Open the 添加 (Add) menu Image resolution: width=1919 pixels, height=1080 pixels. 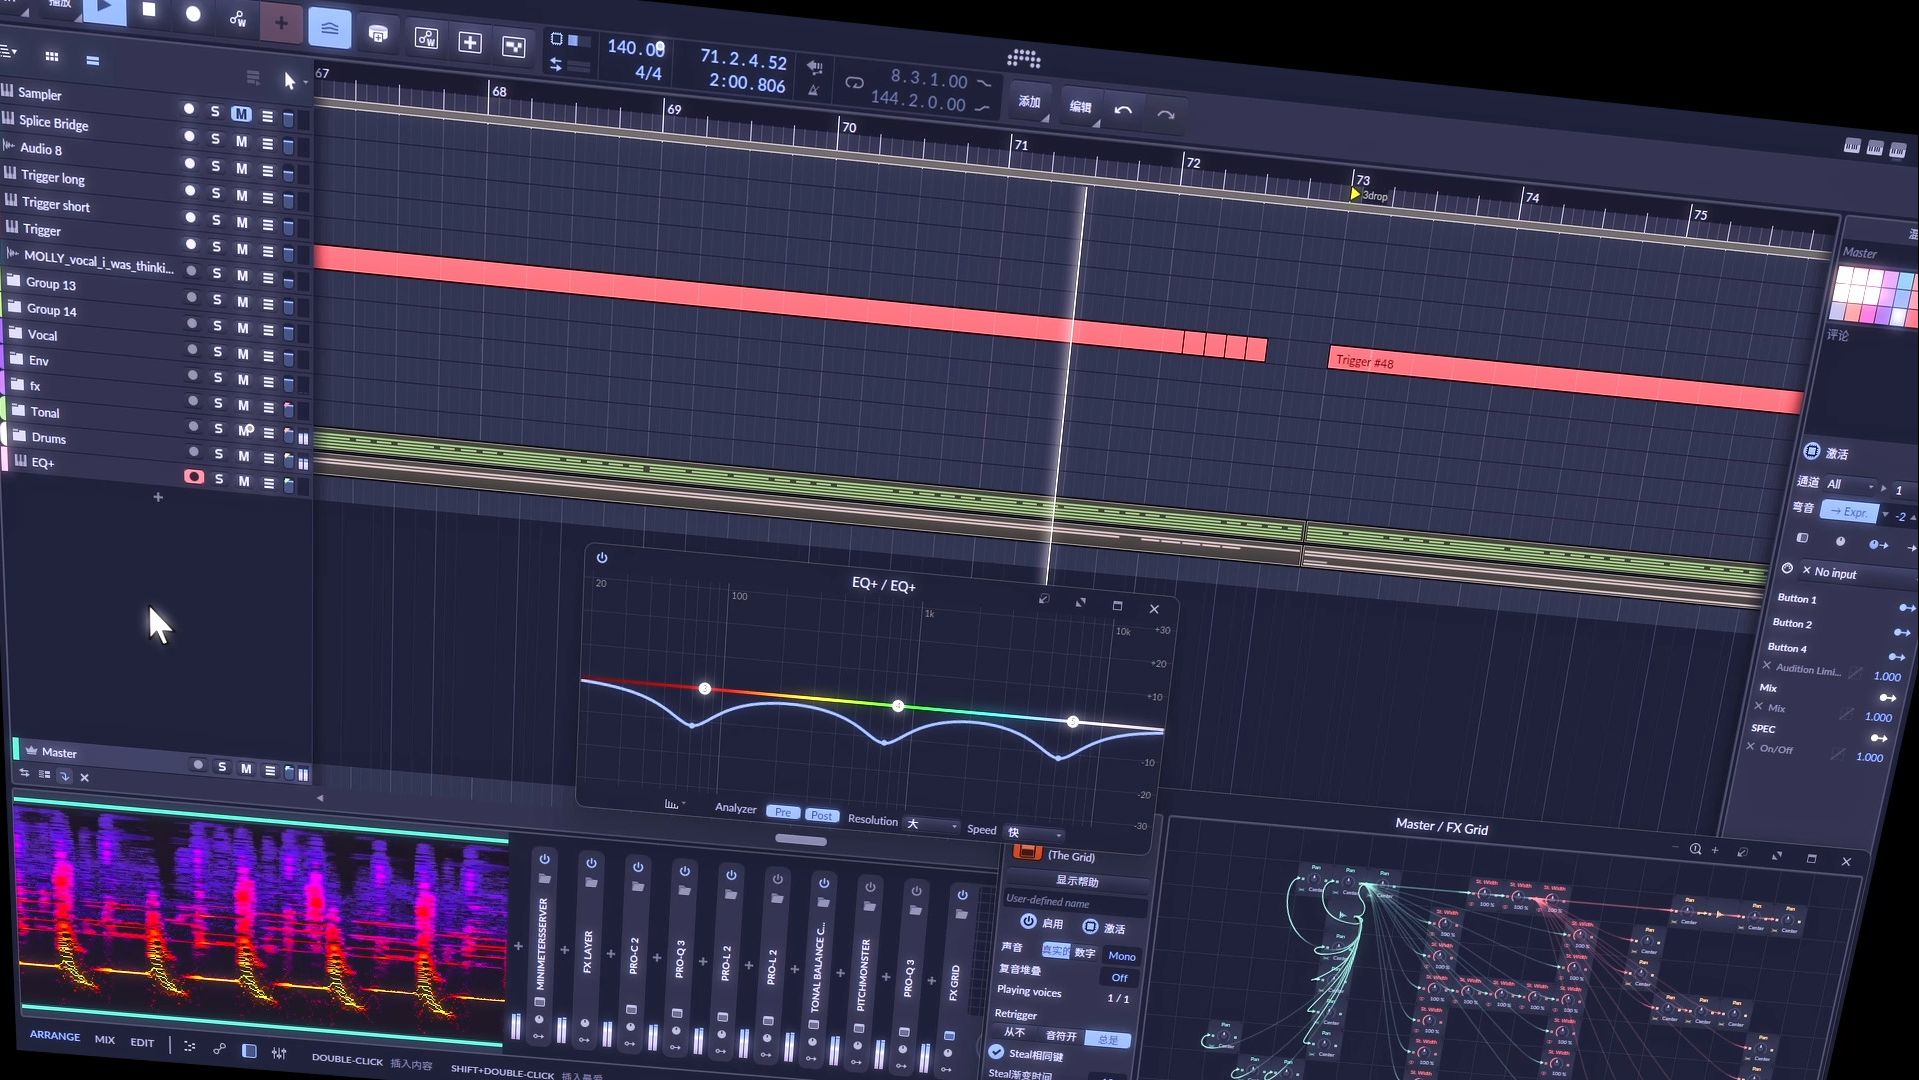(1029, 101)
